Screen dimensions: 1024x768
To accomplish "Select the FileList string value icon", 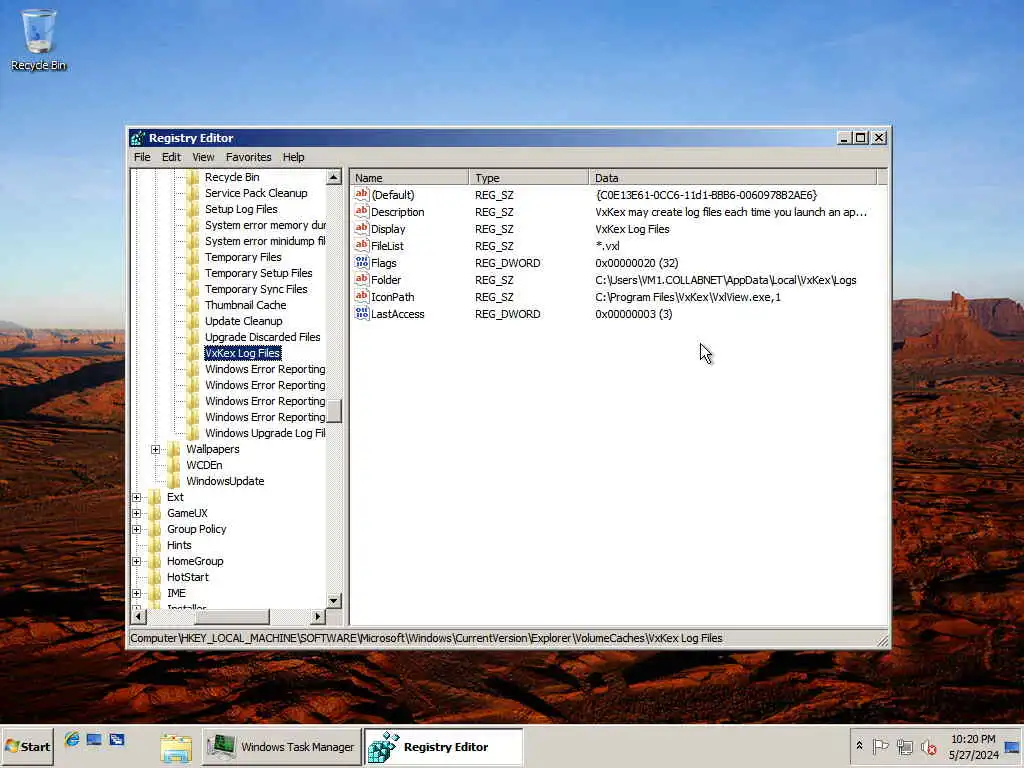I will pos(361,245).
